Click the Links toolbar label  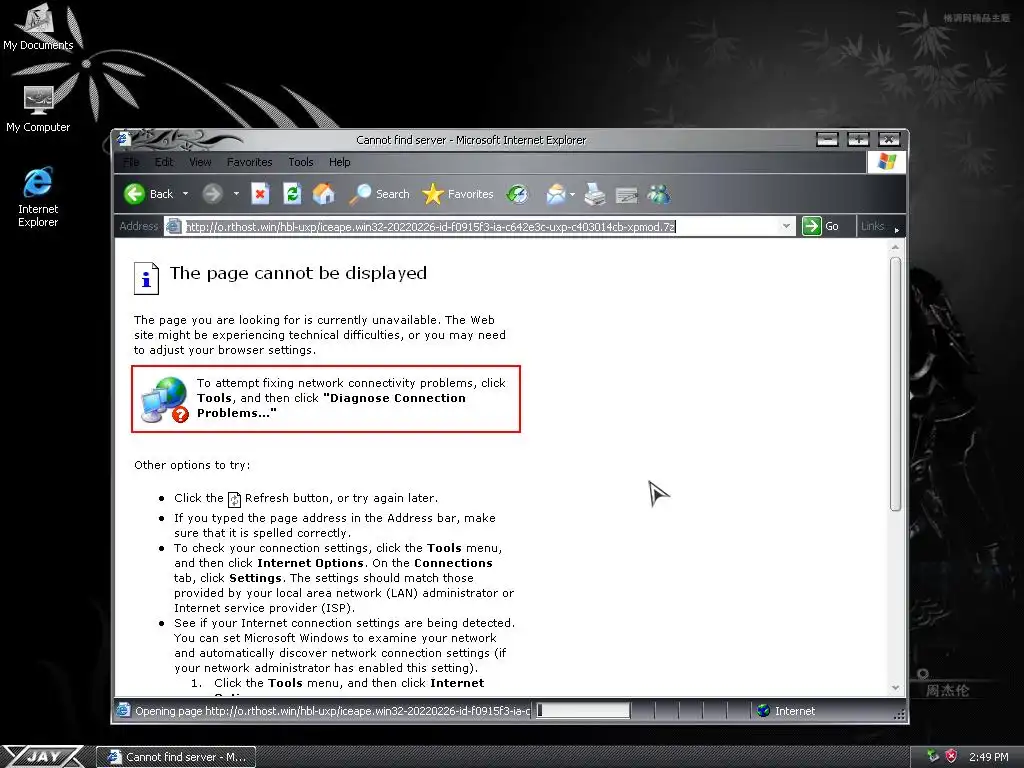(x=872, y=226)
